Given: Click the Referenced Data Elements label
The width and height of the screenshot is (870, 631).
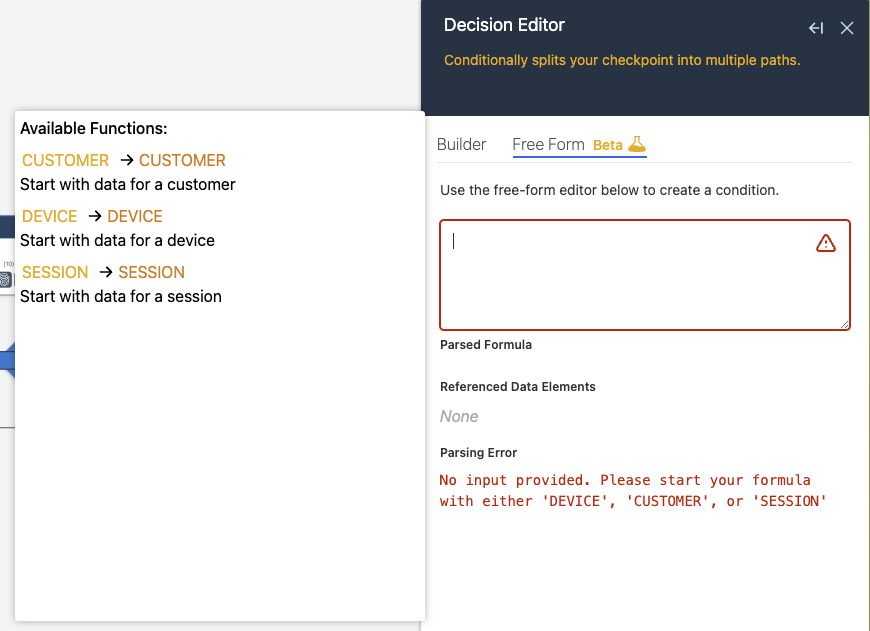Looking at the screenshot, I should pyautogui.click(x=518, y=387).
